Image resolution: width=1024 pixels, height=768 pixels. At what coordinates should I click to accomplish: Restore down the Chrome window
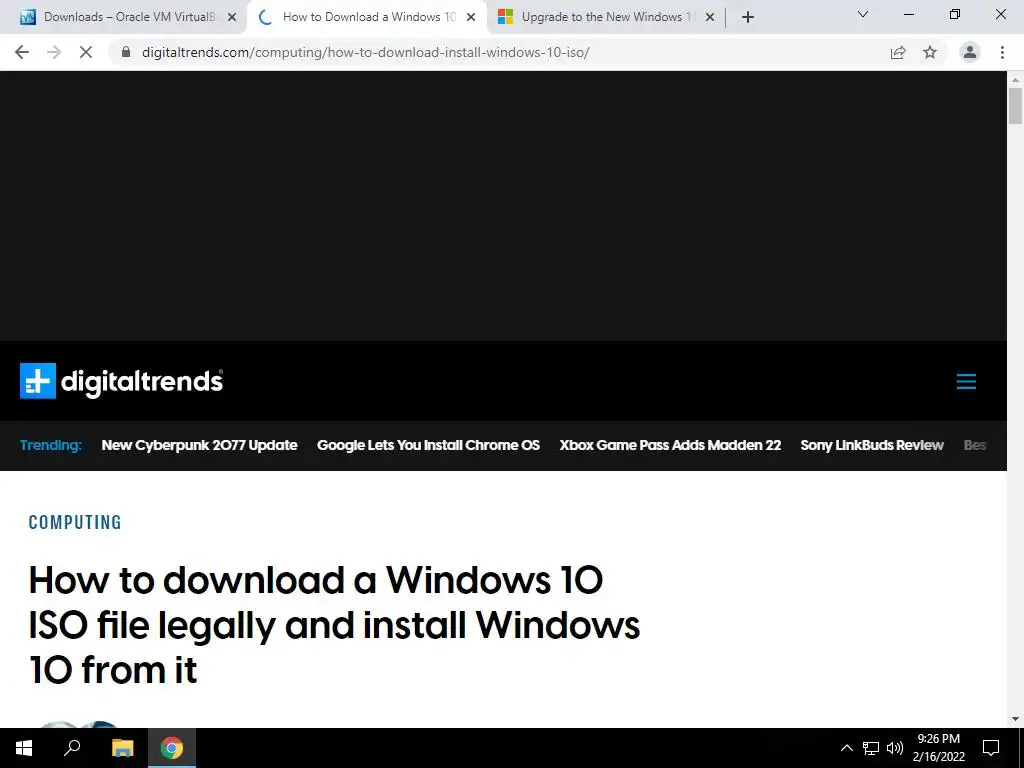(955, 14)
